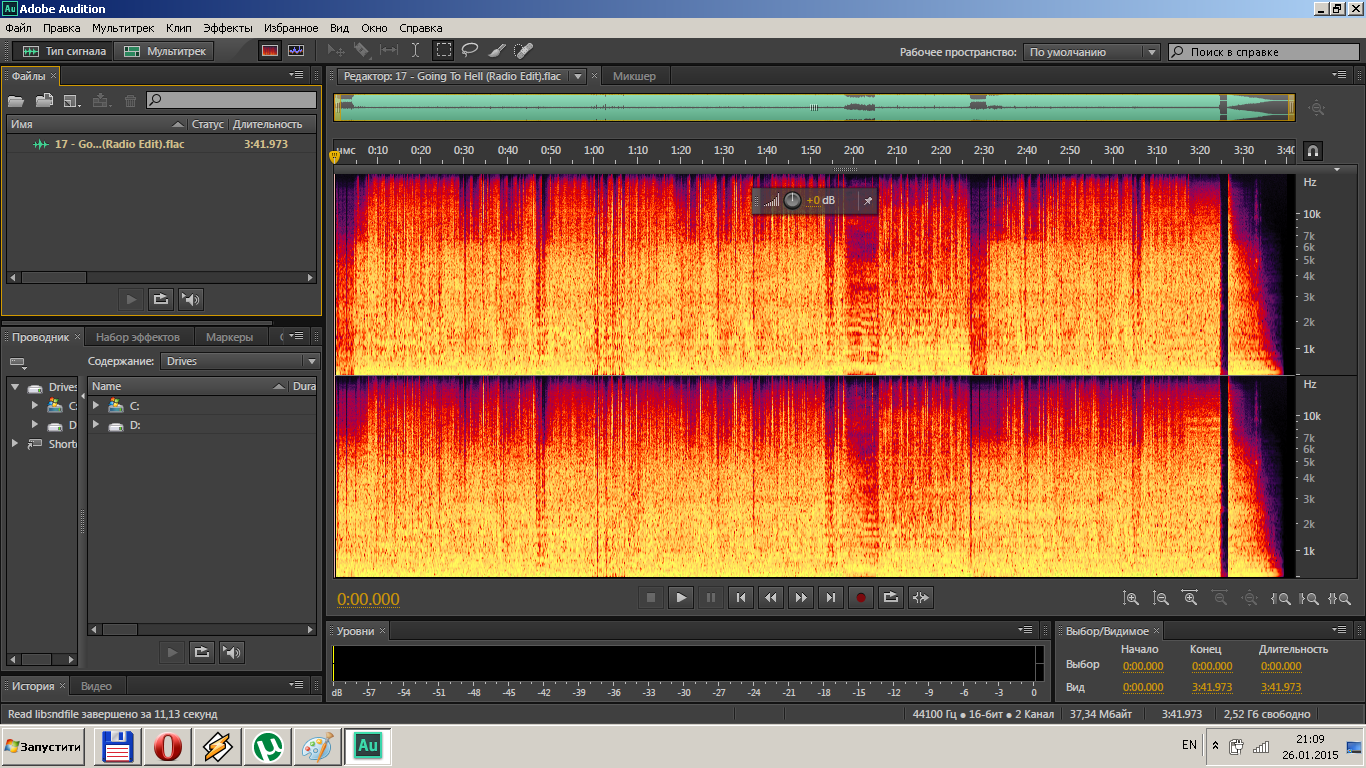Open the workspace dropdown "По умолчанию"
1366x768 pixels.
(1091, 52)
